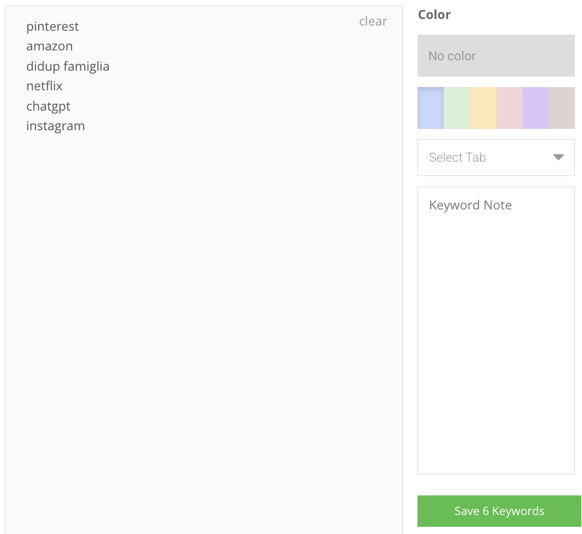The image size is (582, 534).
Task: Click Save 6 Keywords button
Action: pyautogui.click(x=499, y=511)
